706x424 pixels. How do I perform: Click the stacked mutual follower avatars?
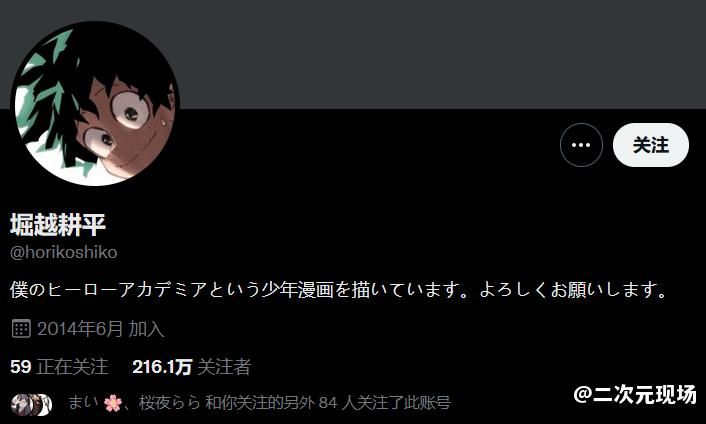(32, 404)
